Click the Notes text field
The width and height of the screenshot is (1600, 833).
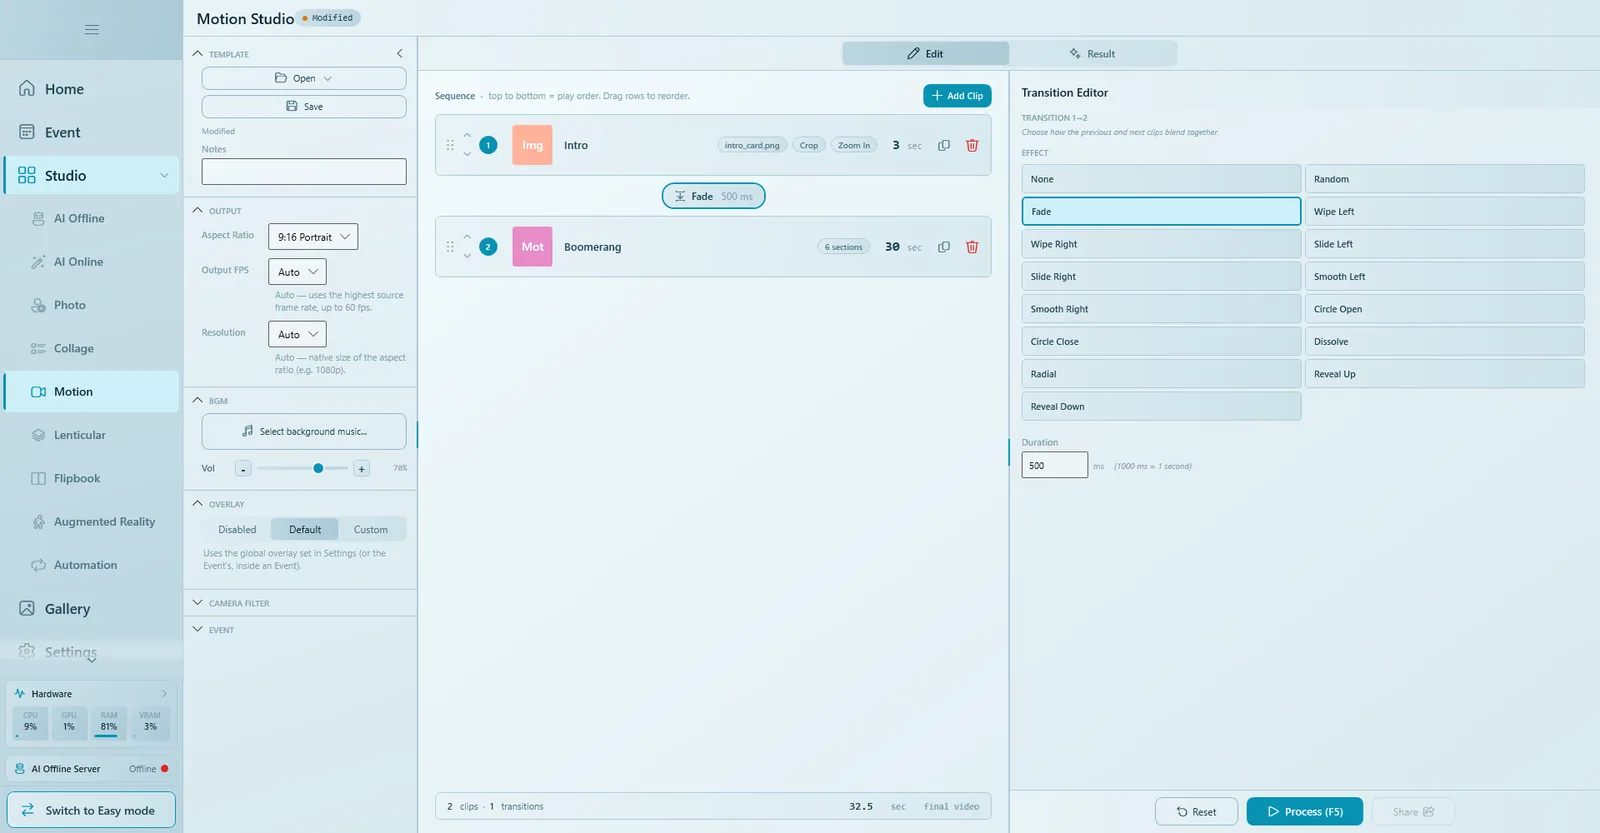click(x=304, y=172)
